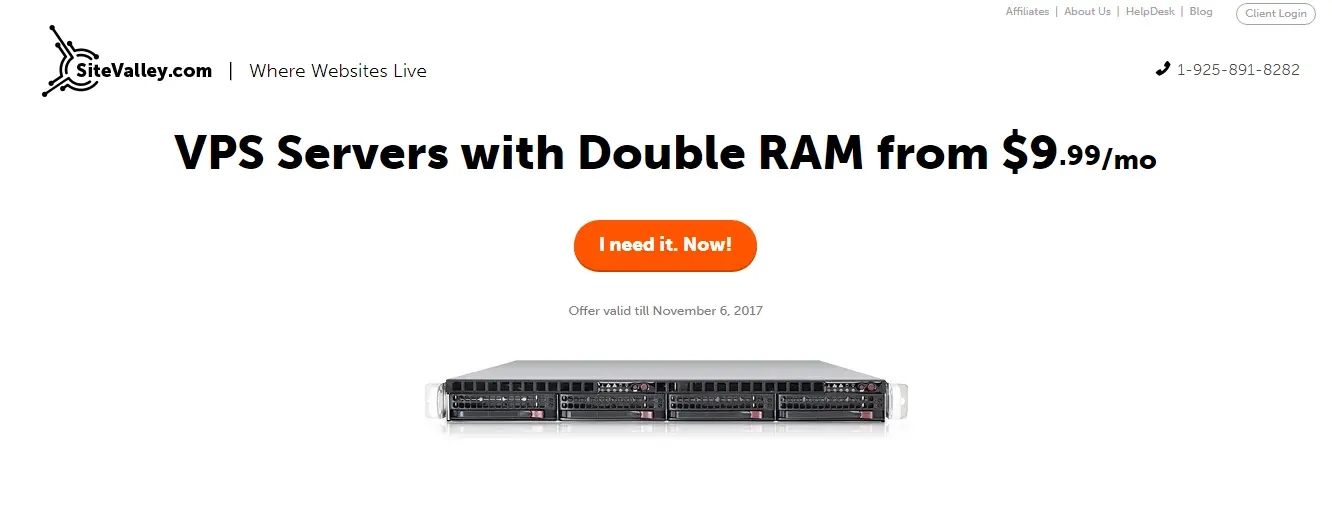Select the third drive bay on the server
The height and width of the screenshot is (506, 1332).
[x=722, y=406]
